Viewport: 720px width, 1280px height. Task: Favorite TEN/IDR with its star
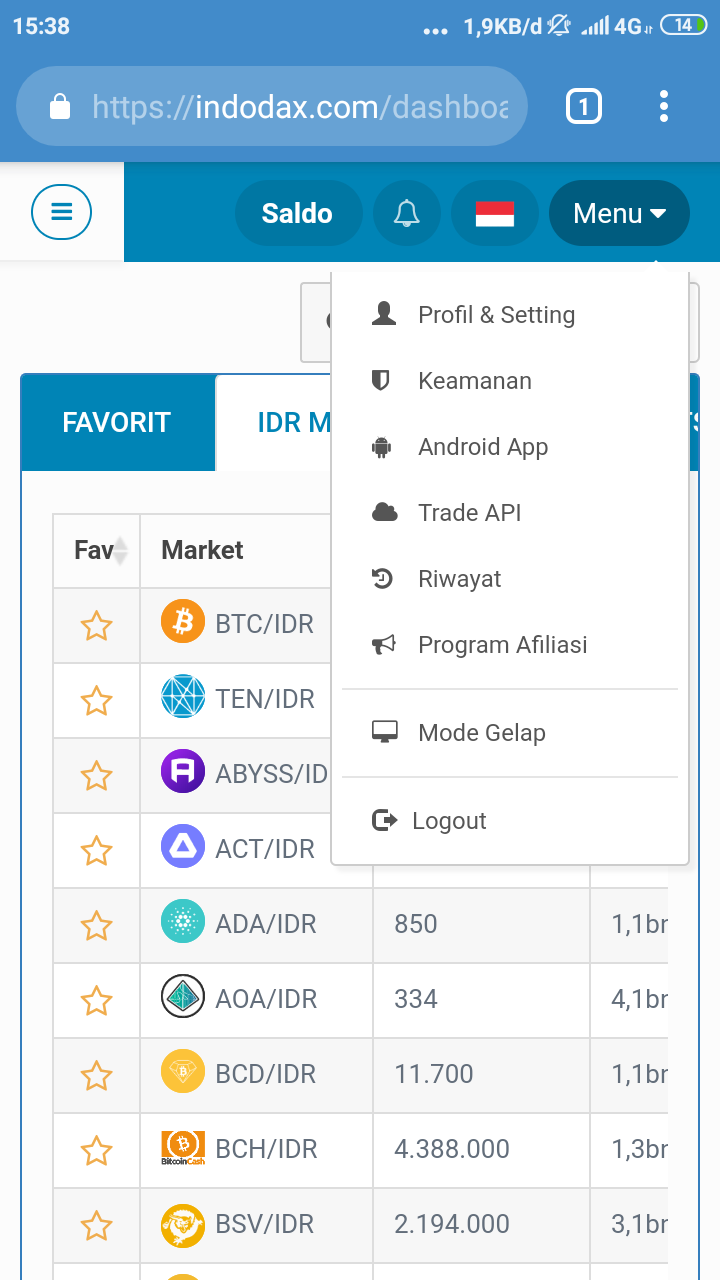pyautogui.click(x=96, y=701)
